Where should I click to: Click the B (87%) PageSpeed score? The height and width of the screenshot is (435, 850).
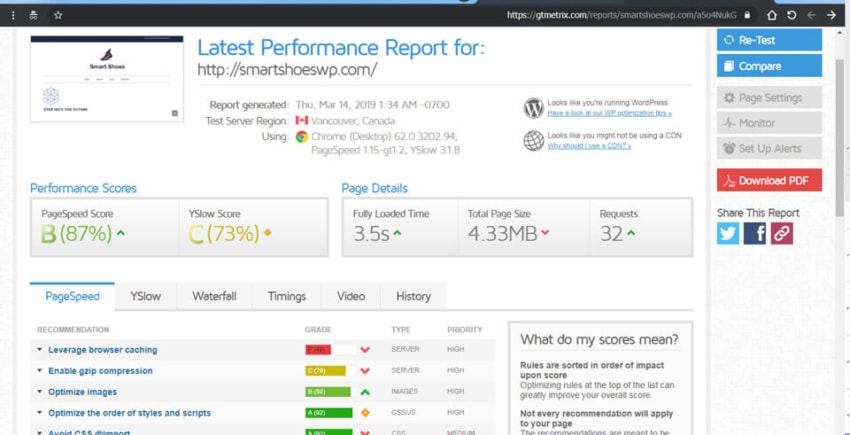76,234
